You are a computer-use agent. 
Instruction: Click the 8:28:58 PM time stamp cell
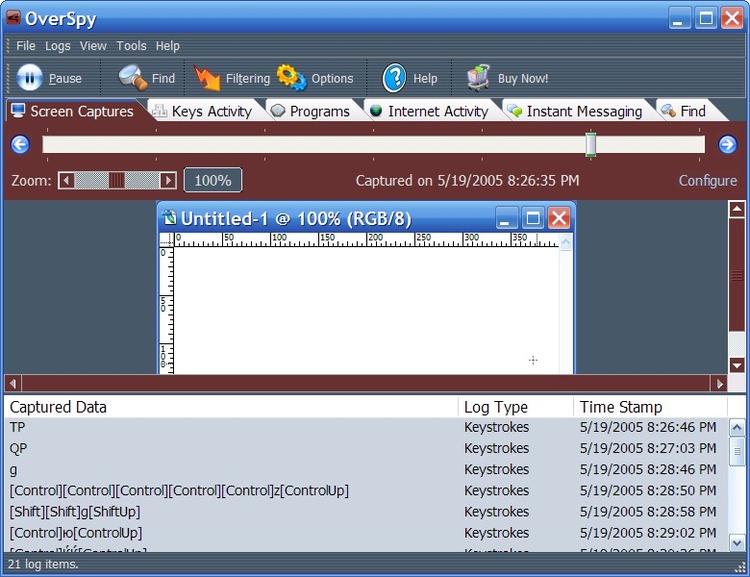pos(648,511)
